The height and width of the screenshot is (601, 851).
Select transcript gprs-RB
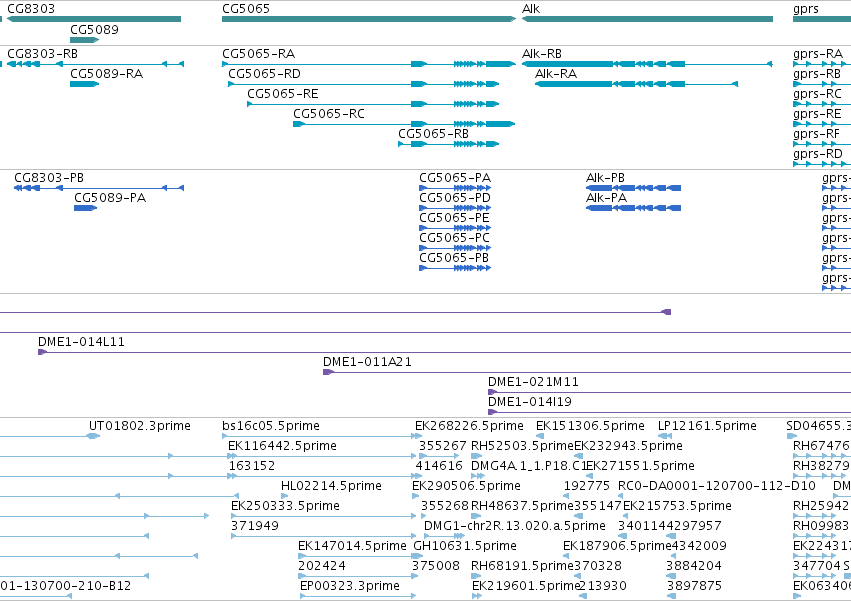tap(817, 74)
